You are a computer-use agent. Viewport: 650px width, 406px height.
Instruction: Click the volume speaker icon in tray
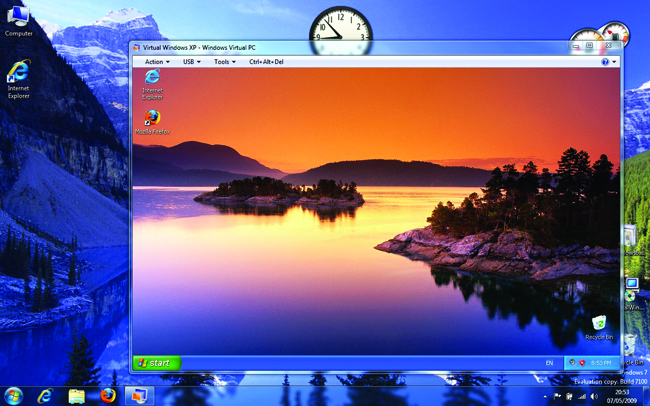click(x=594, y=396)
